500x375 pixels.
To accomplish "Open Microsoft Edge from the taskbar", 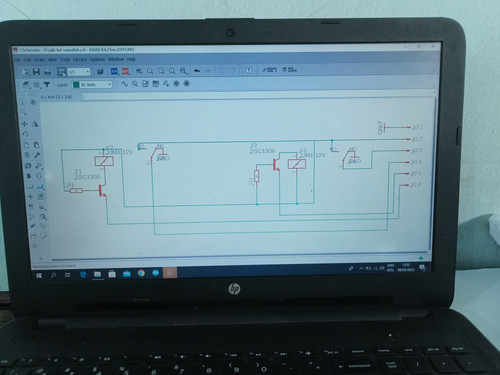I will 83,275.
